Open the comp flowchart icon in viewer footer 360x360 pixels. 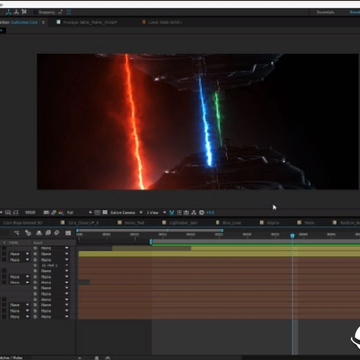point(194,213)
